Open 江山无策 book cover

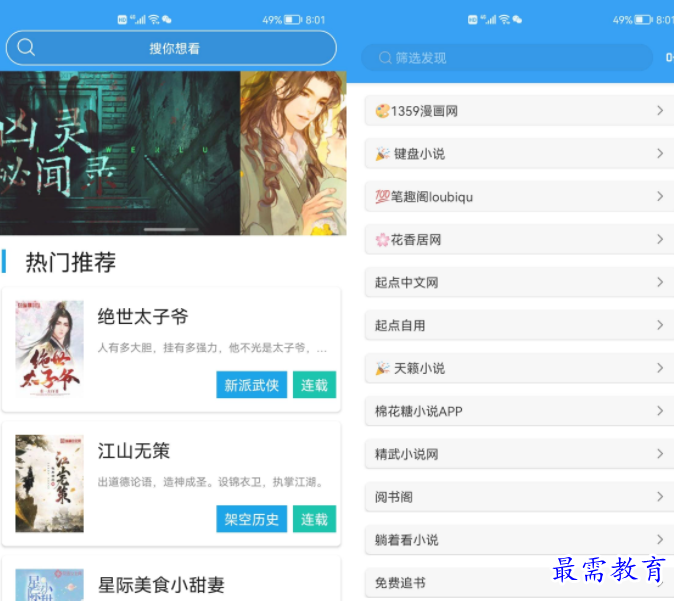49,483
